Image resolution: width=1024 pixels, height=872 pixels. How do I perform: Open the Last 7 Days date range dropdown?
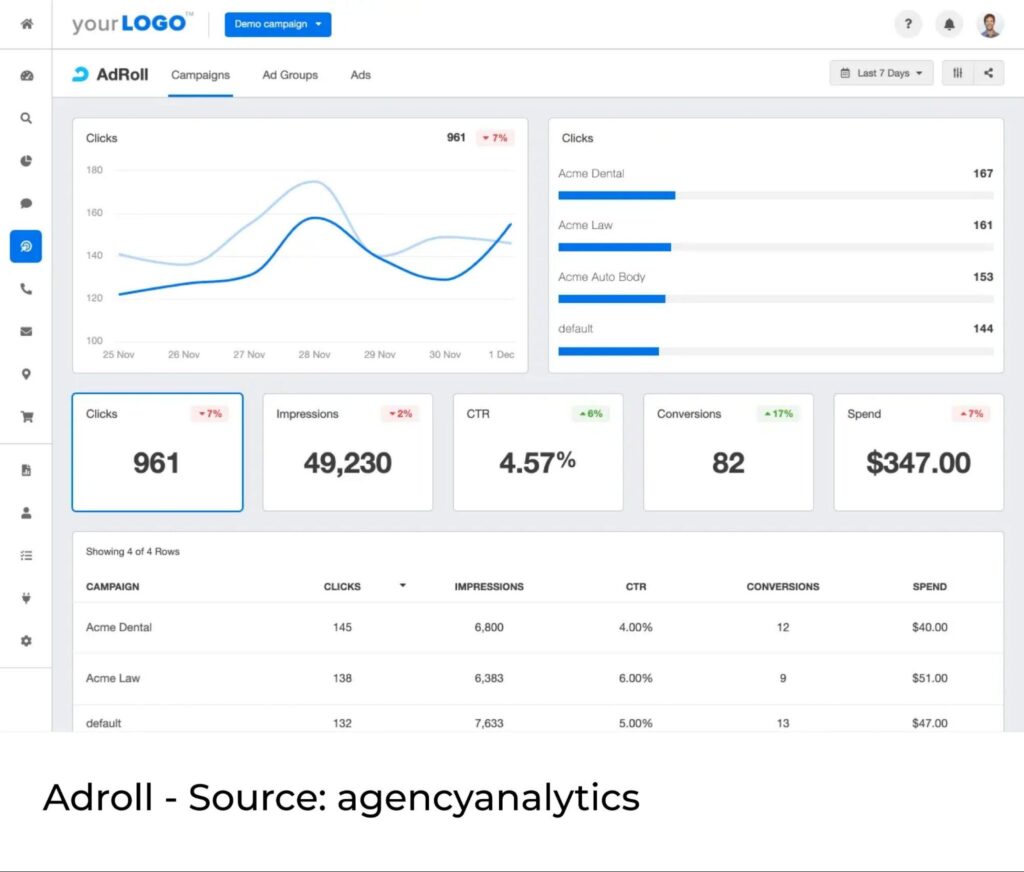pyautogui.click(x=881, y=73)
